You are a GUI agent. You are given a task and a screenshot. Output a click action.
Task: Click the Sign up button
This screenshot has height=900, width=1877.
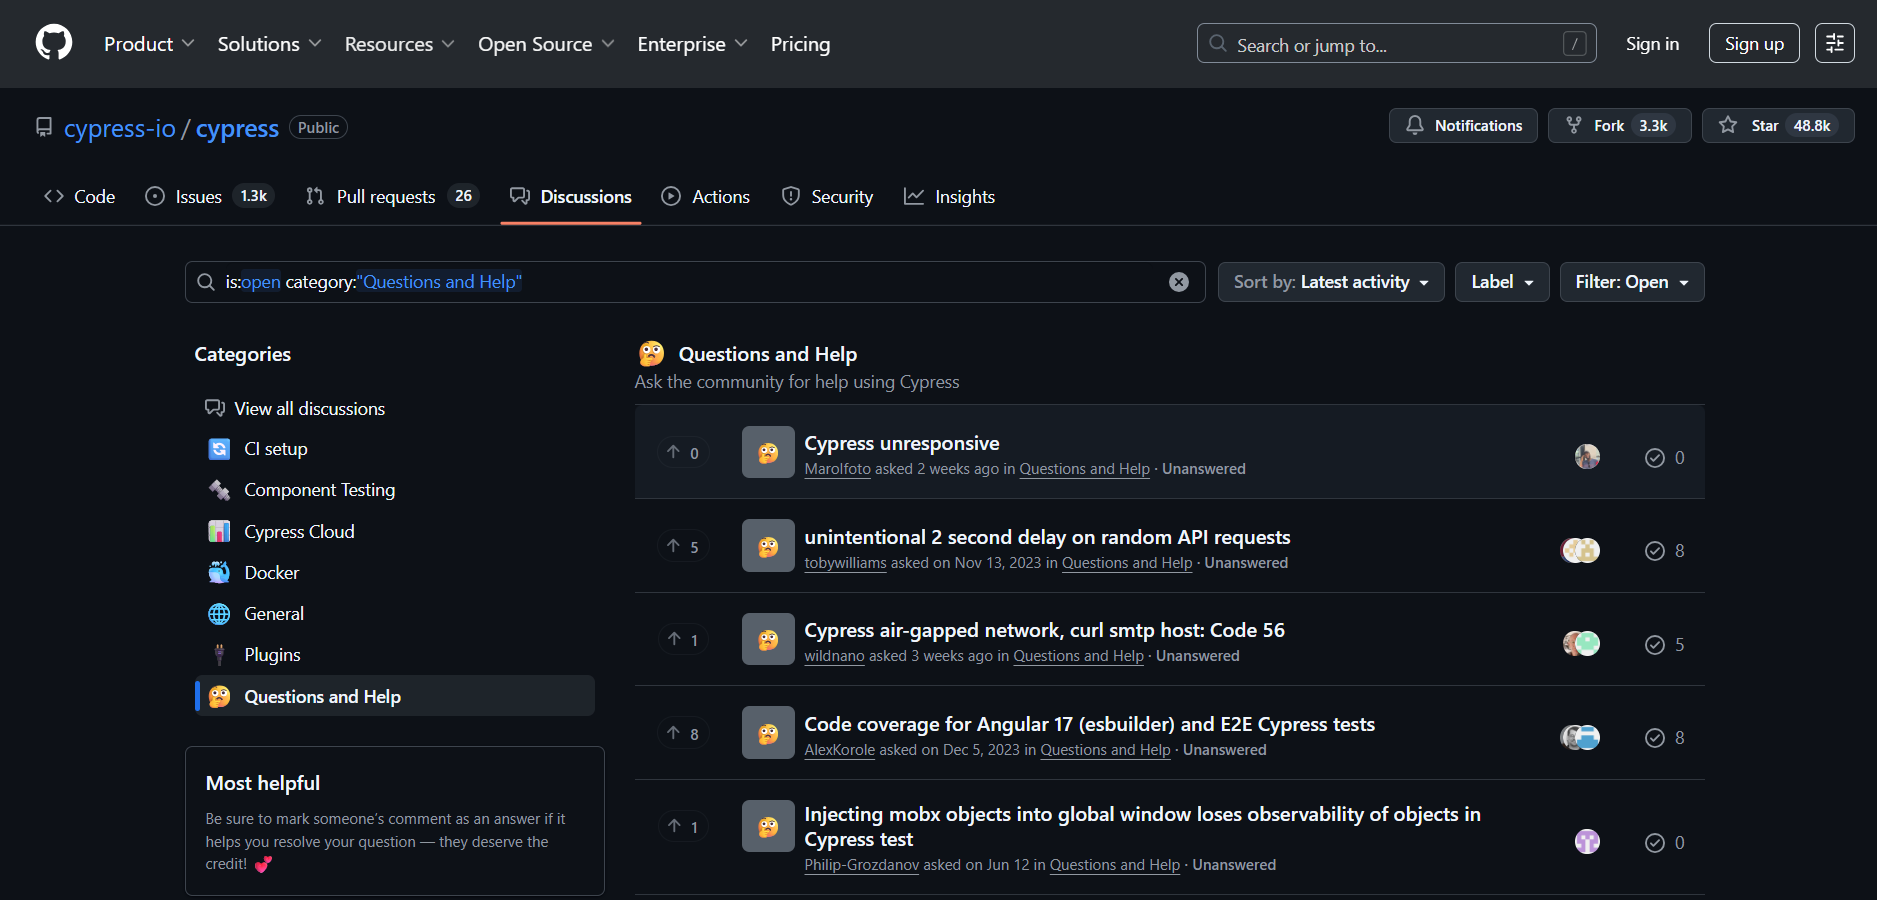click(x=1753, y=44)
